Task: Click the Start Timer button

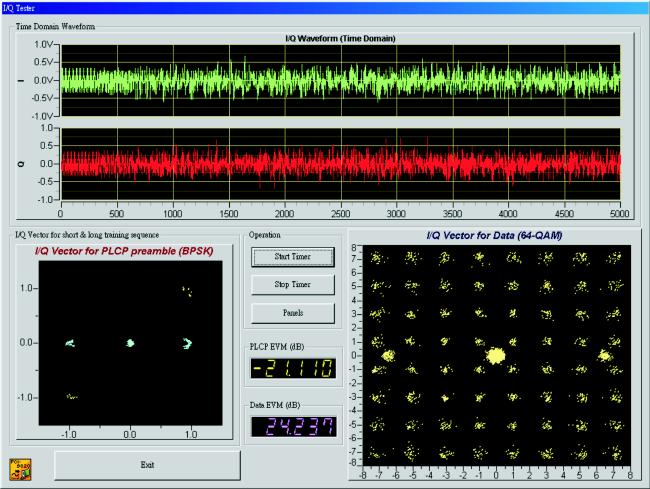Action: [292, 257]
